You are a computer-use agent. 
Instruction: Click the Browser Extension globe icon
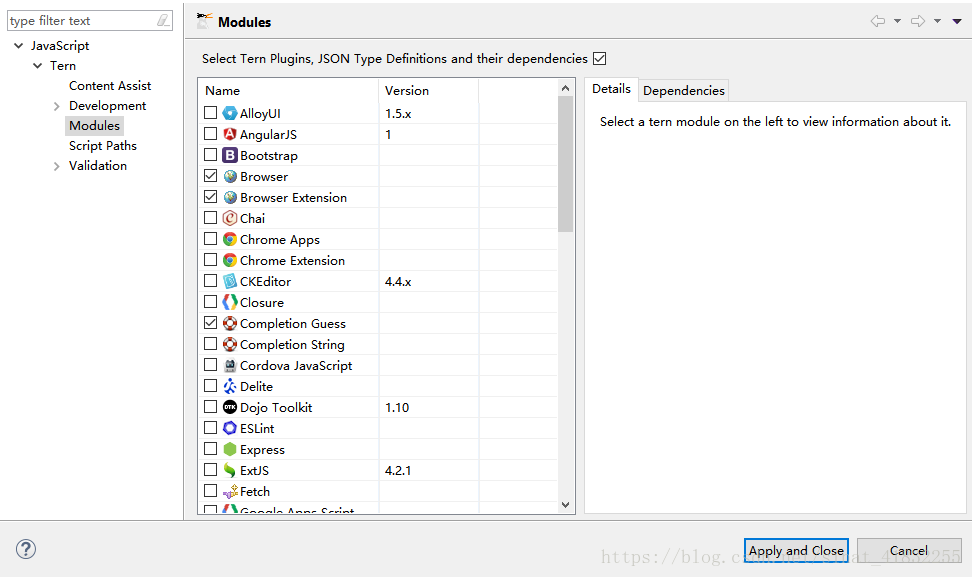tap(230, 198)
